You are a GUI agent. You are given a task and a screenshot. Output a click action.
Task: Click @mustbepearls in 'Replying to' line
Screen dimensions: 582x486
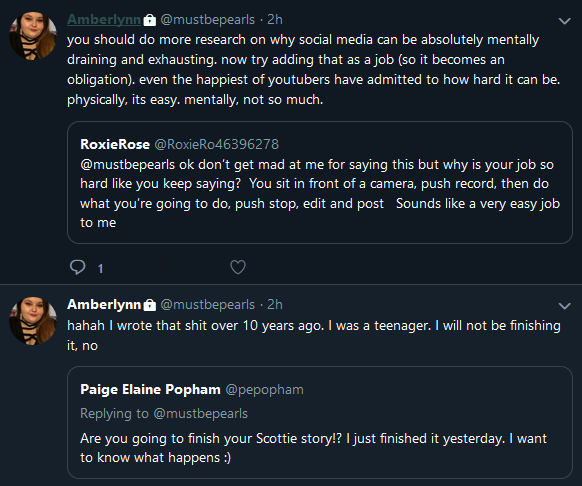point(200,414)
